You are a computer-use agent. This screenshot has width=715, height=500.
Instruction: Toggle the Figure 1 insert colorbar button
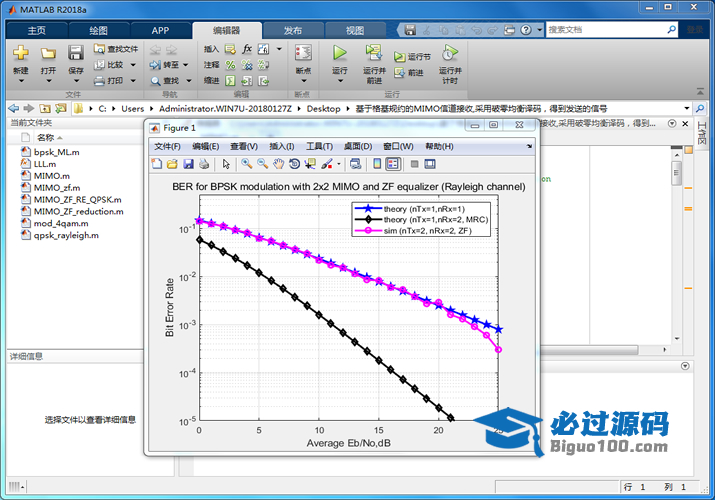pos(377,164)
